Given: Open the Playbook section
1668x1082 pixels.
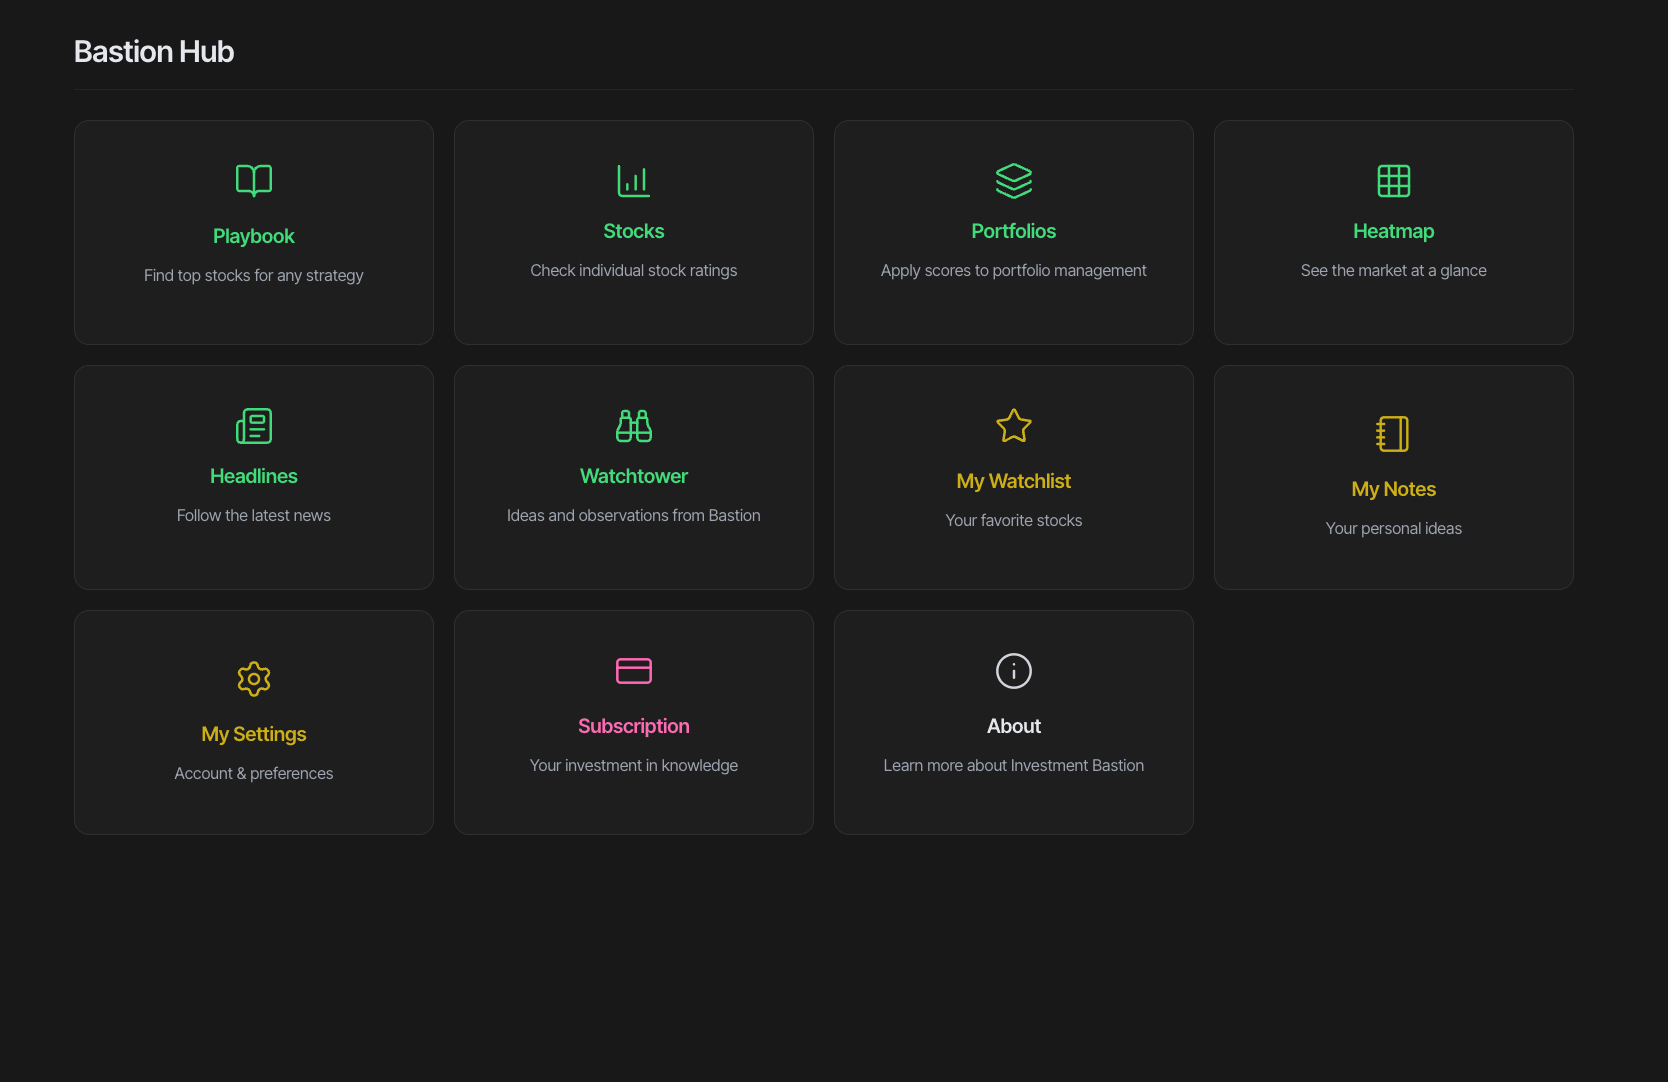Looking at the screenshot, I should point(253,232).
